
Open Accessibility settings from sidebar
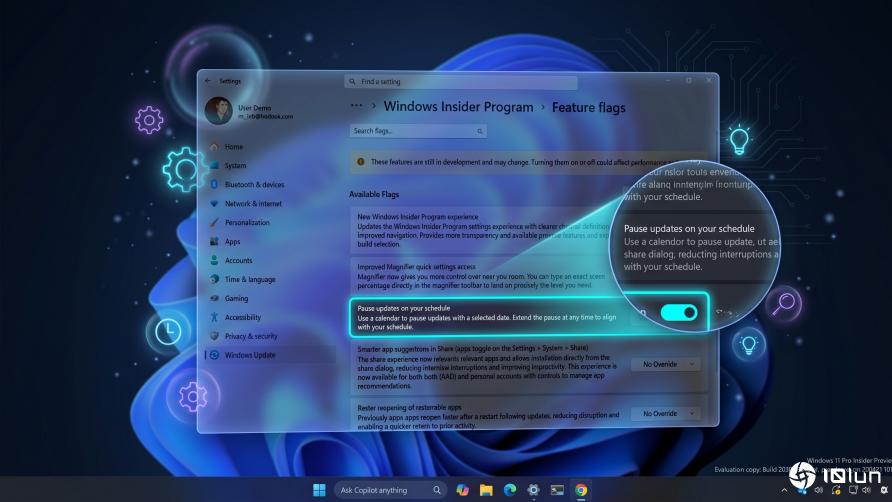coord(242,318)
